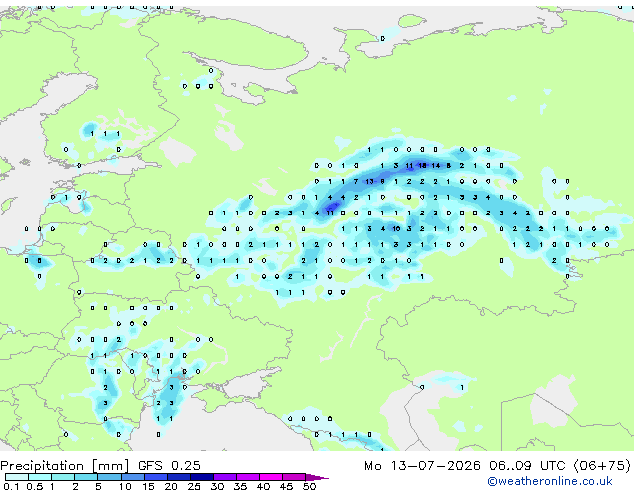Image resolution: width=634 pixels, height=490 pixels.
Task: Click the legend scale label '15'
Action: [x=148, y=486]
